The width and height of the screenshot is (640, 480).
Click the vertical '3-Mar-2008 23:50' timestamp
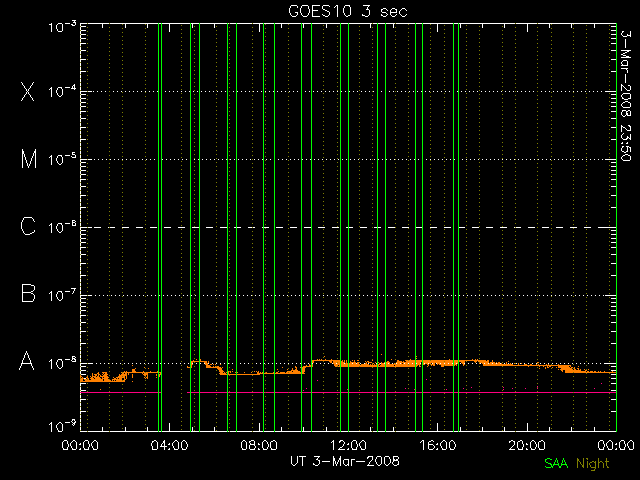tap(626, 96)
